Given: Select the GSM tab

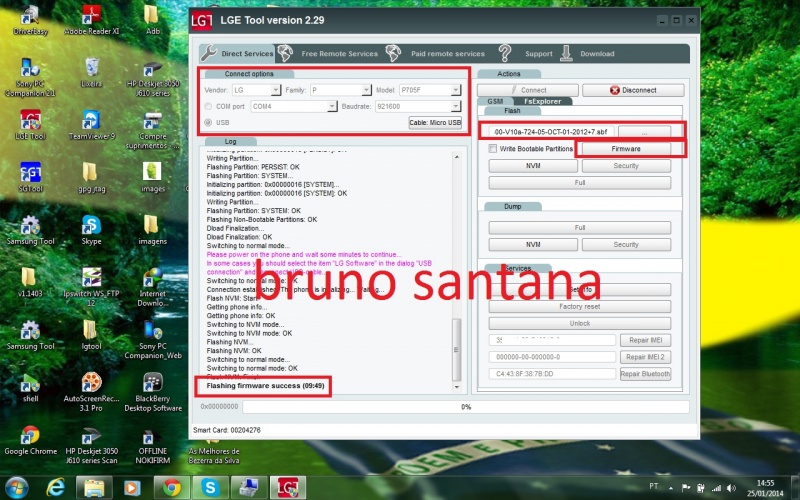Looking at the screenshot, I should coord(495,101).
